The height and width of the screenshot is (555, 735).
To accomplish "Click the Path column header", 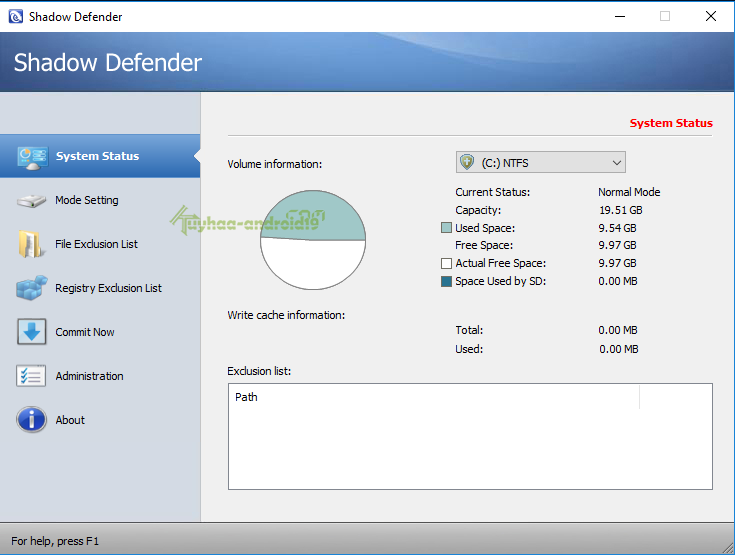I will [246, 397].
